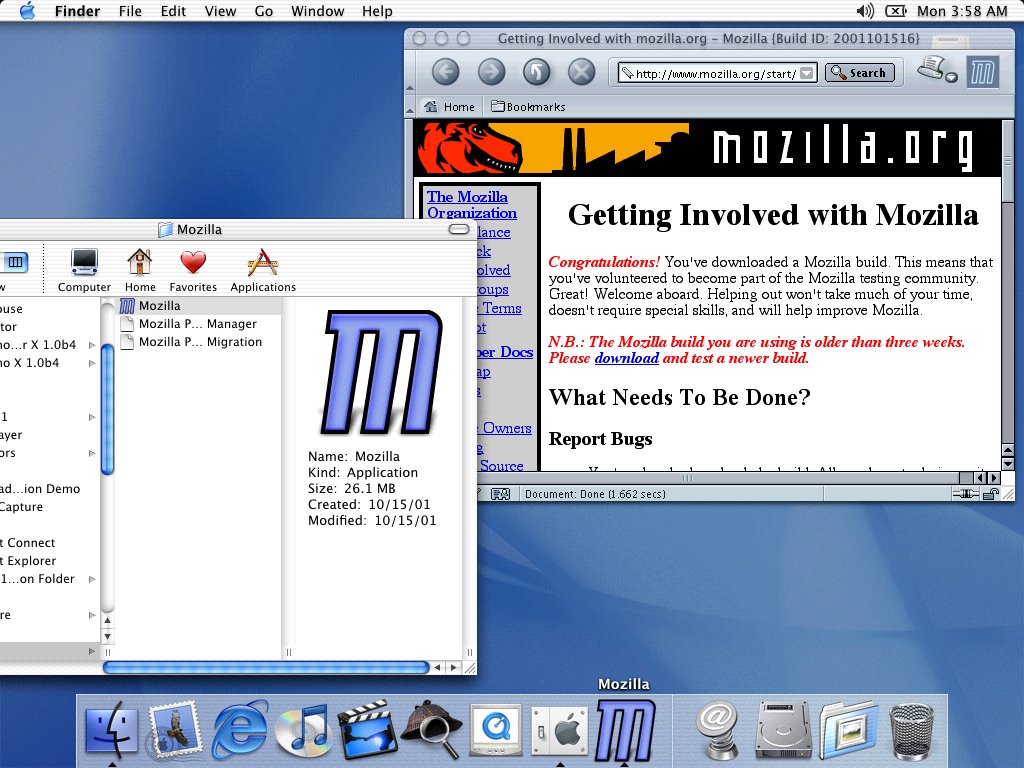Select 'Mozilla P... Migration' file in Finder

tap(199, 342)
